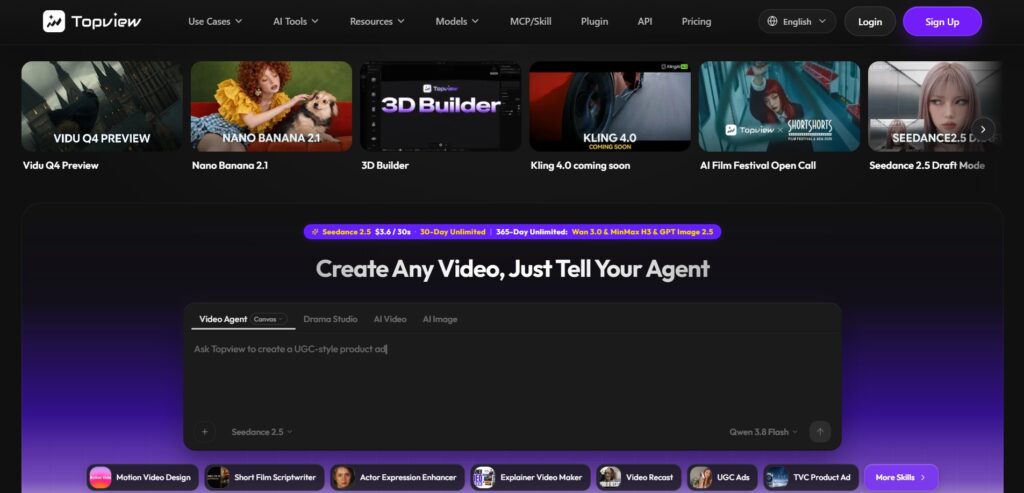Switch to the AI Image tab
The width and height of the screenshot is (1024, 493).
tap(440, 319)
